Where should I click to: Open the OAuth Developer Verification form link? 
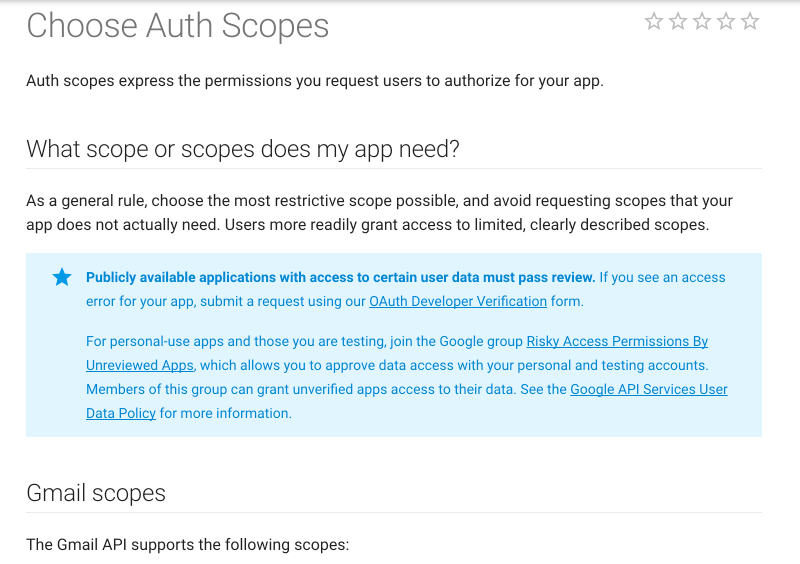click(458, 301)
